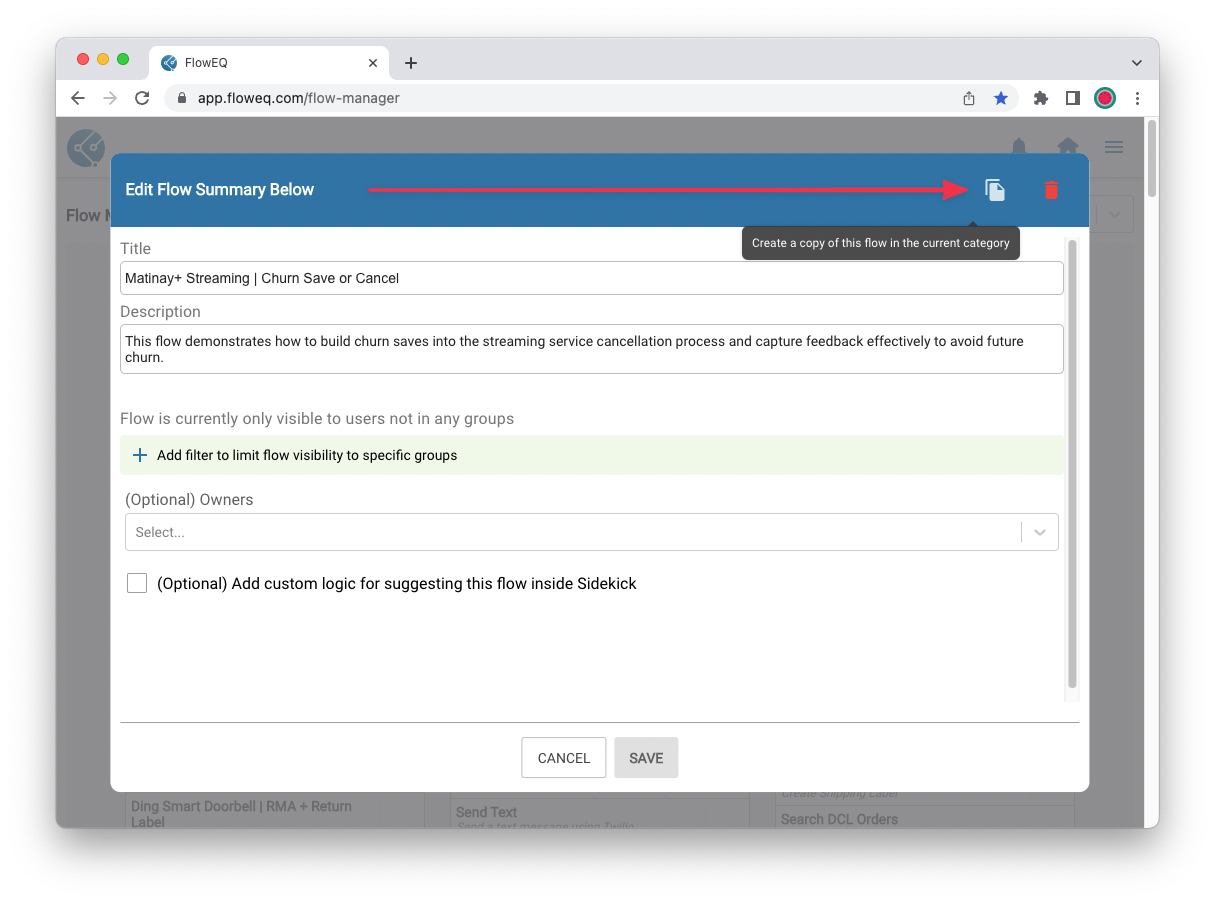
Task: Close the FlowEQ browser tab
Action: coord(373,63)
